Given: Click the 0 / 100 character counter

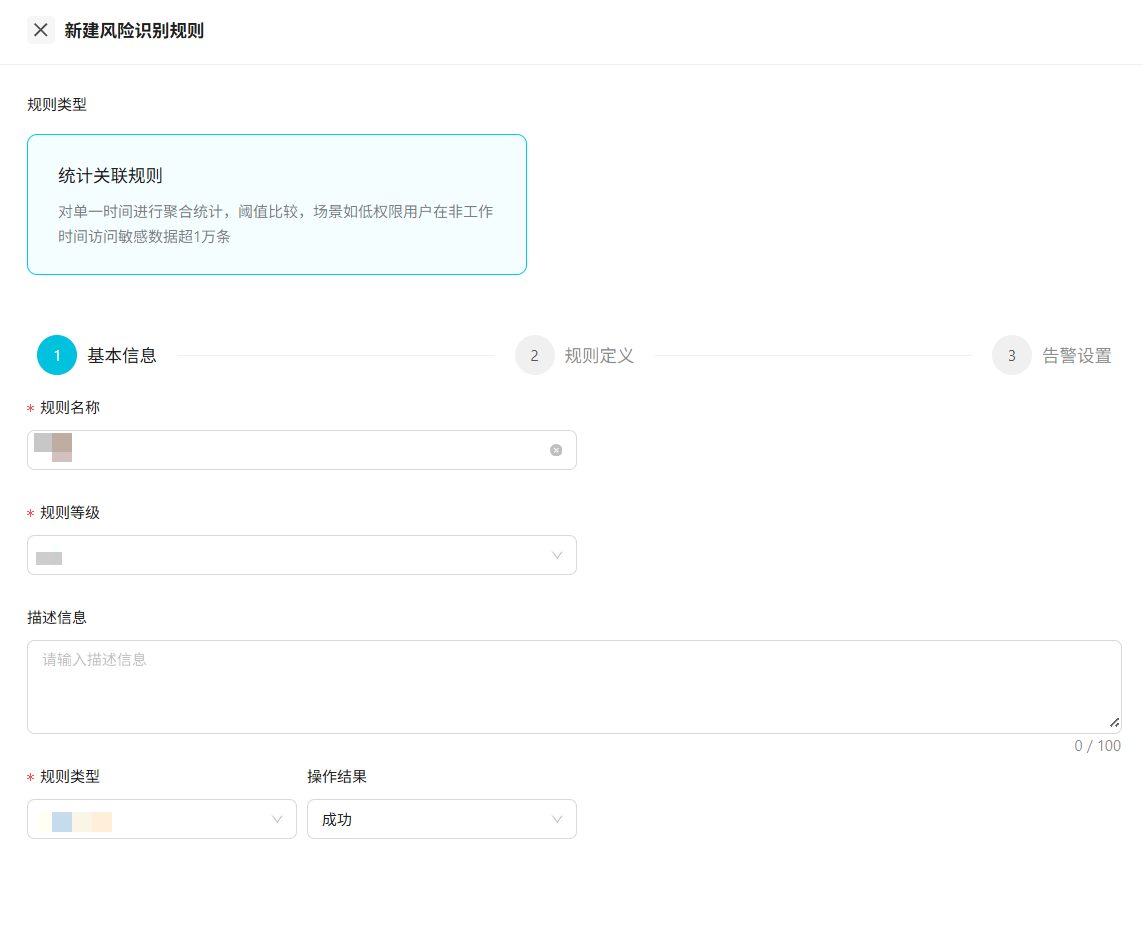Looking at the screenshot, I should click(x=1097, y=745).
